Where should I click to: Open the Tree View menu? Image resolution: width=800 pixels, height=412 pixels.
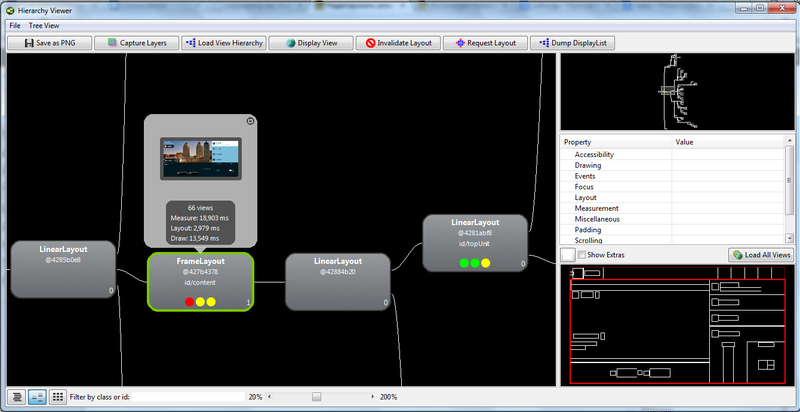tap(44, 25)
